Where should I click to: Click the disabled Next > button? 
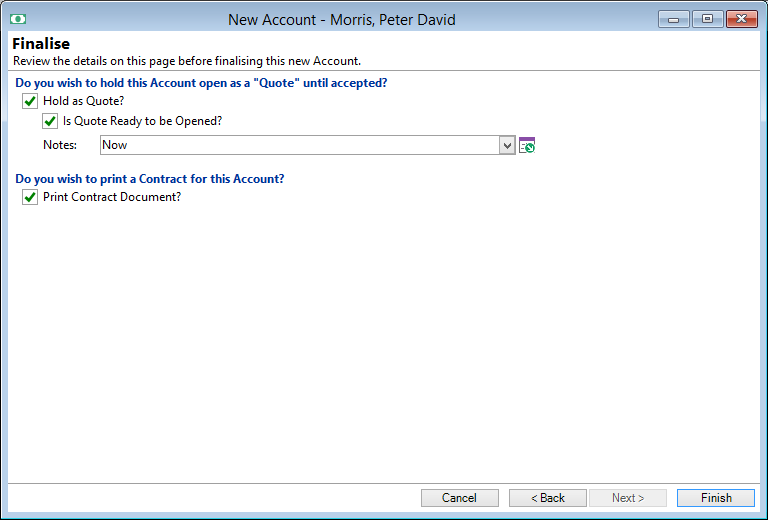point(628,498)
